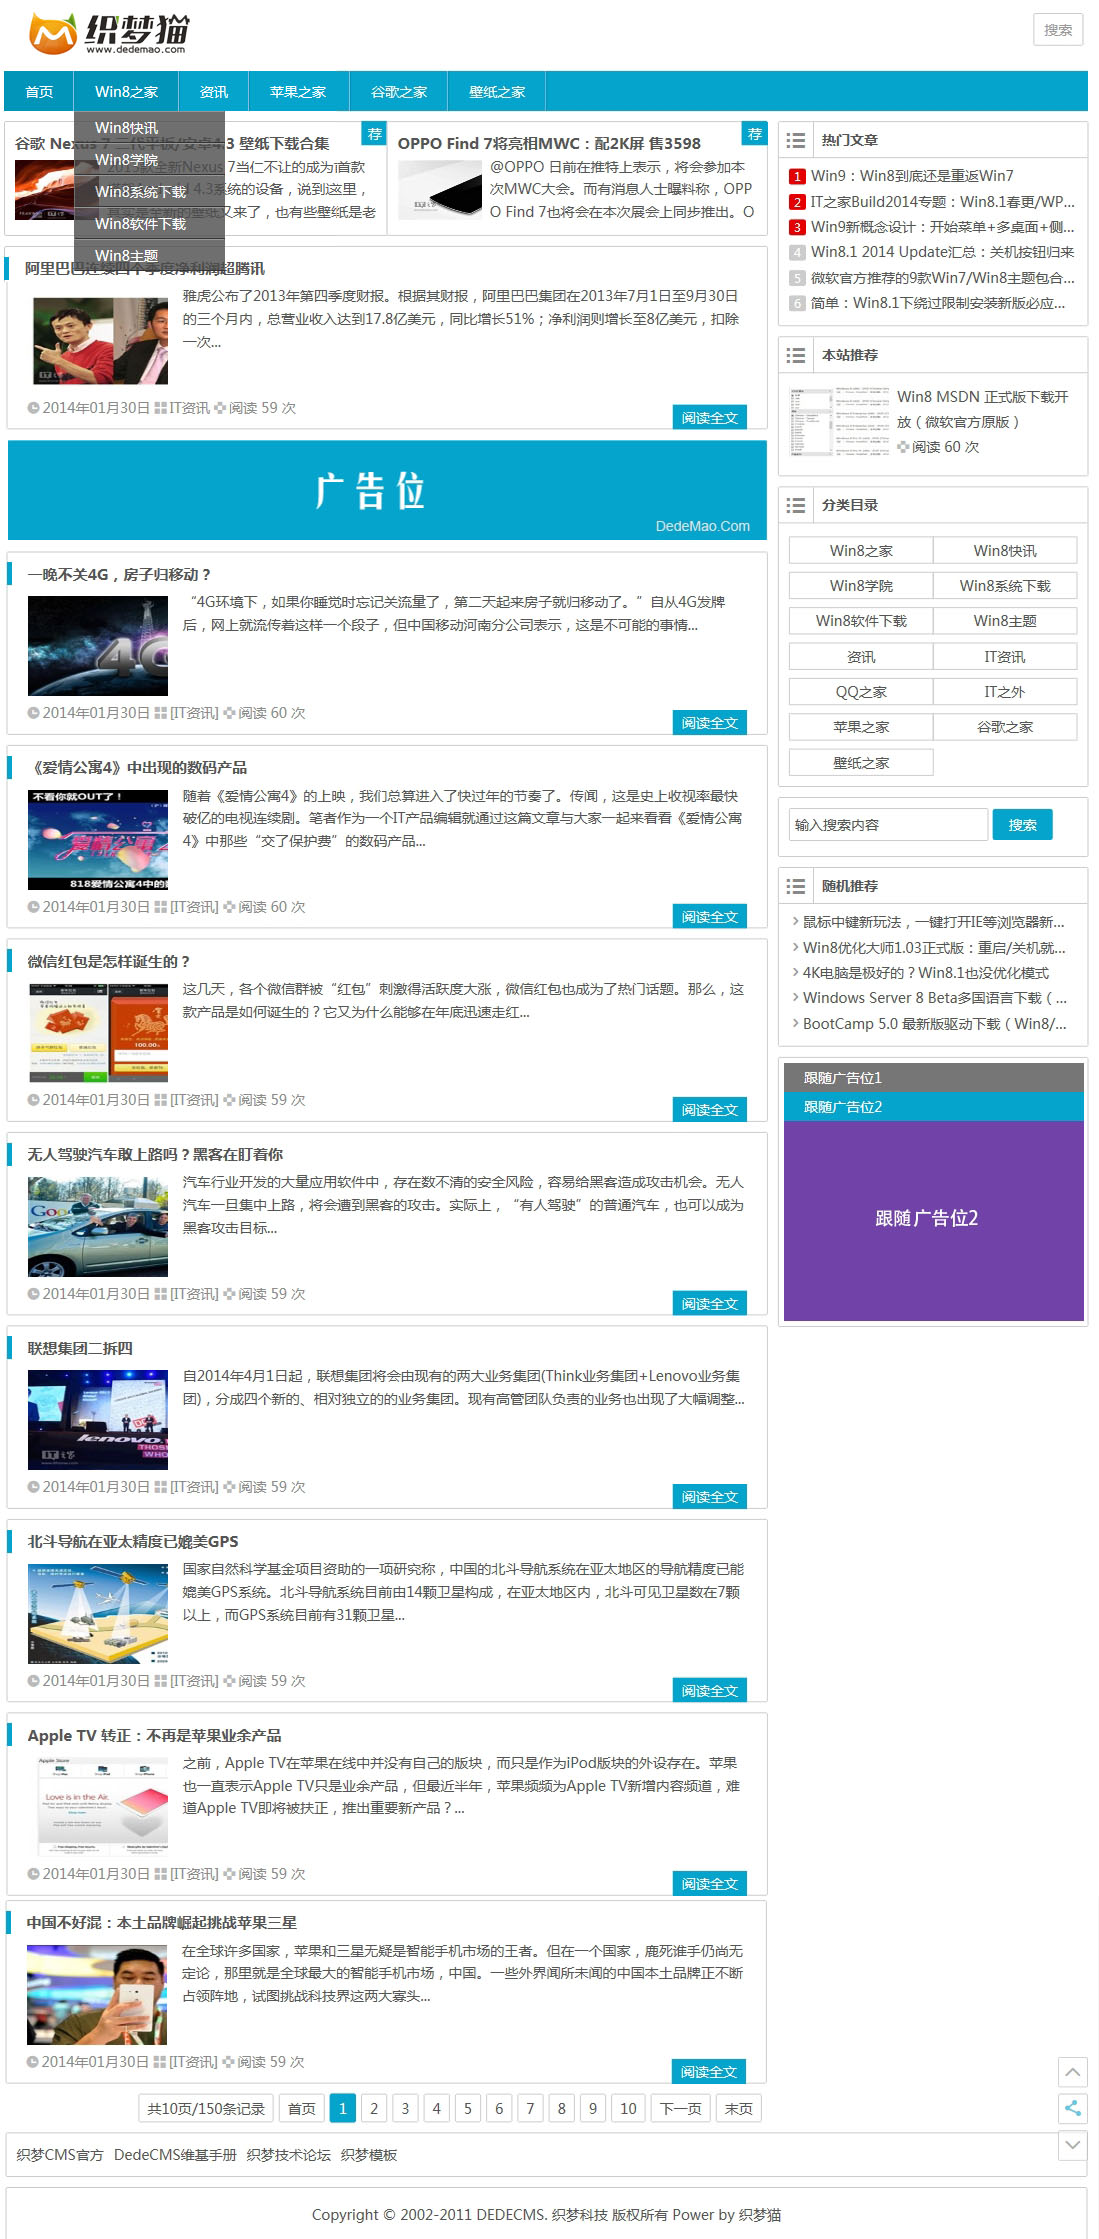Open 苹果之家 in the navigation bar

point(298,92)
